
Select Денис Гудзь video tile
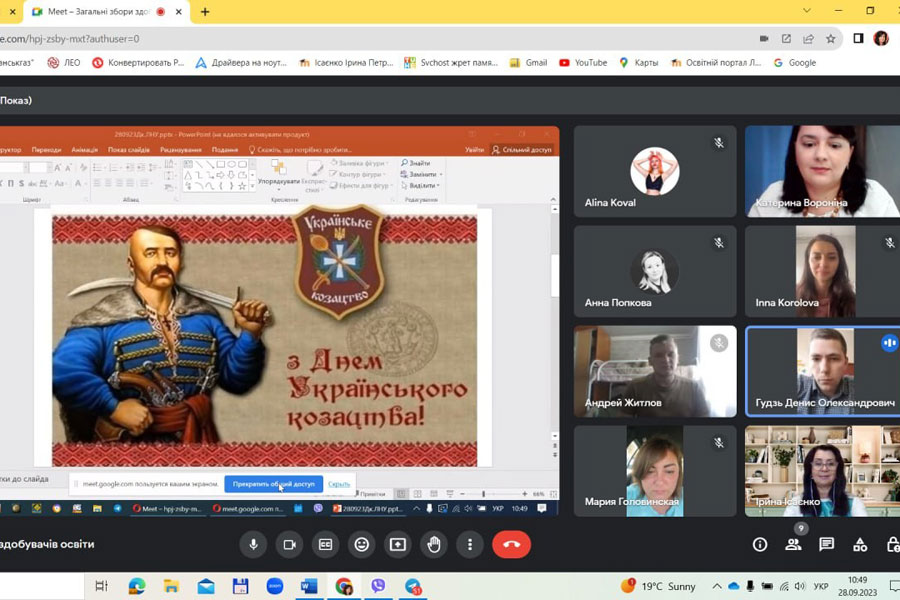coord(822,370)
